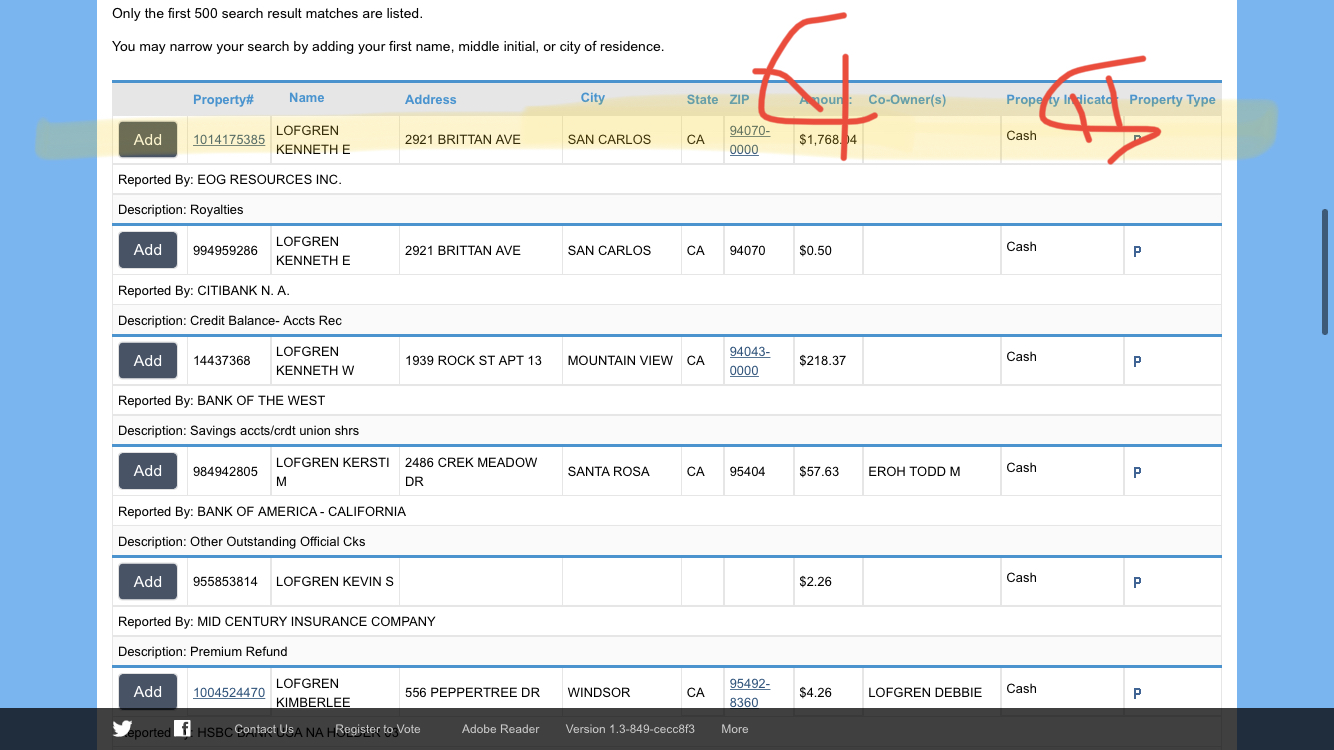
Task: Sort by ZIP column header
Action: 739,100
